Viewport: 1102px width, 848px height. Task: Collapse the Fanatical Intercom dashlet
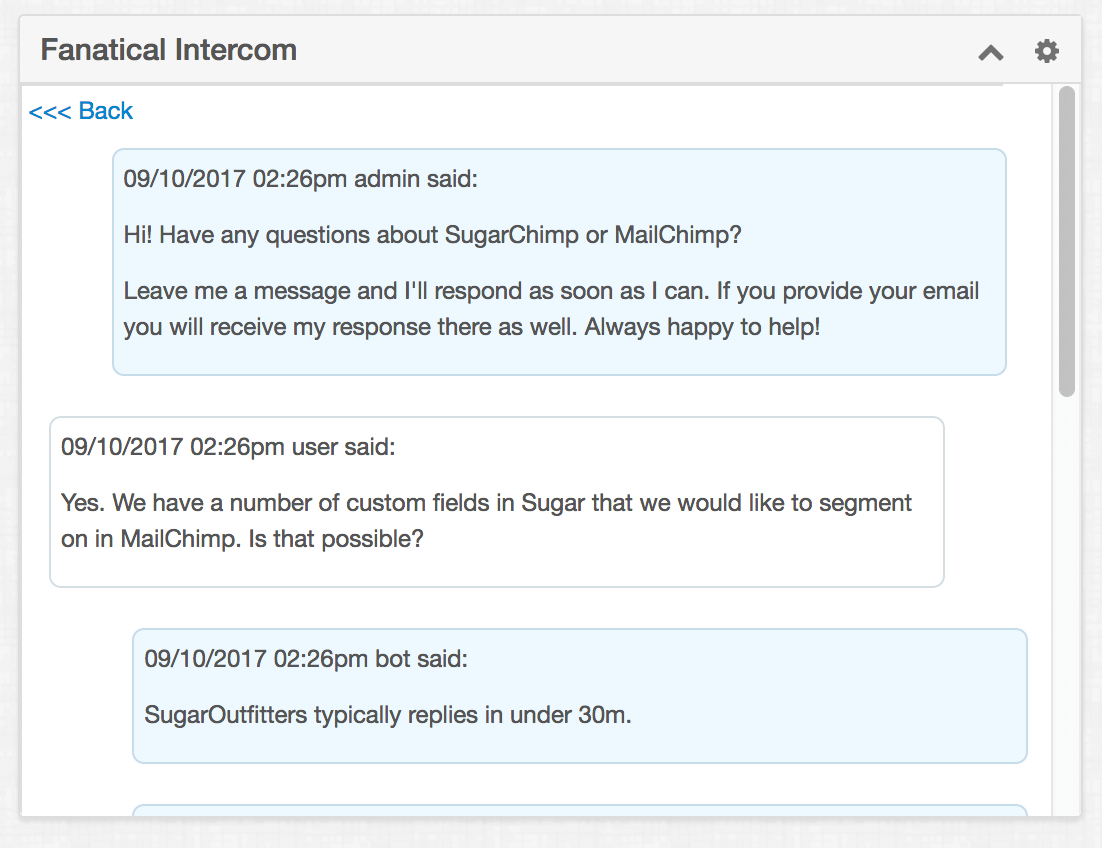point(991,53)
